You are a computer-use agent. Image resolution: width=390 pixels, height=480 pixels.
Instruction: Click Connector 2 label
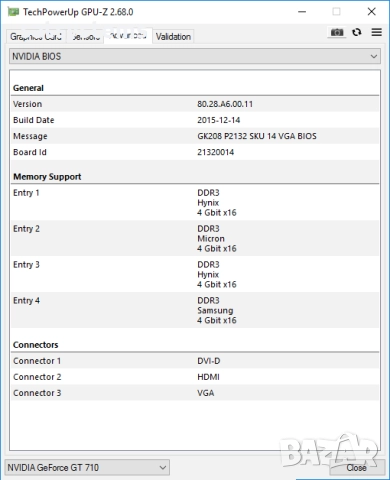37,377
